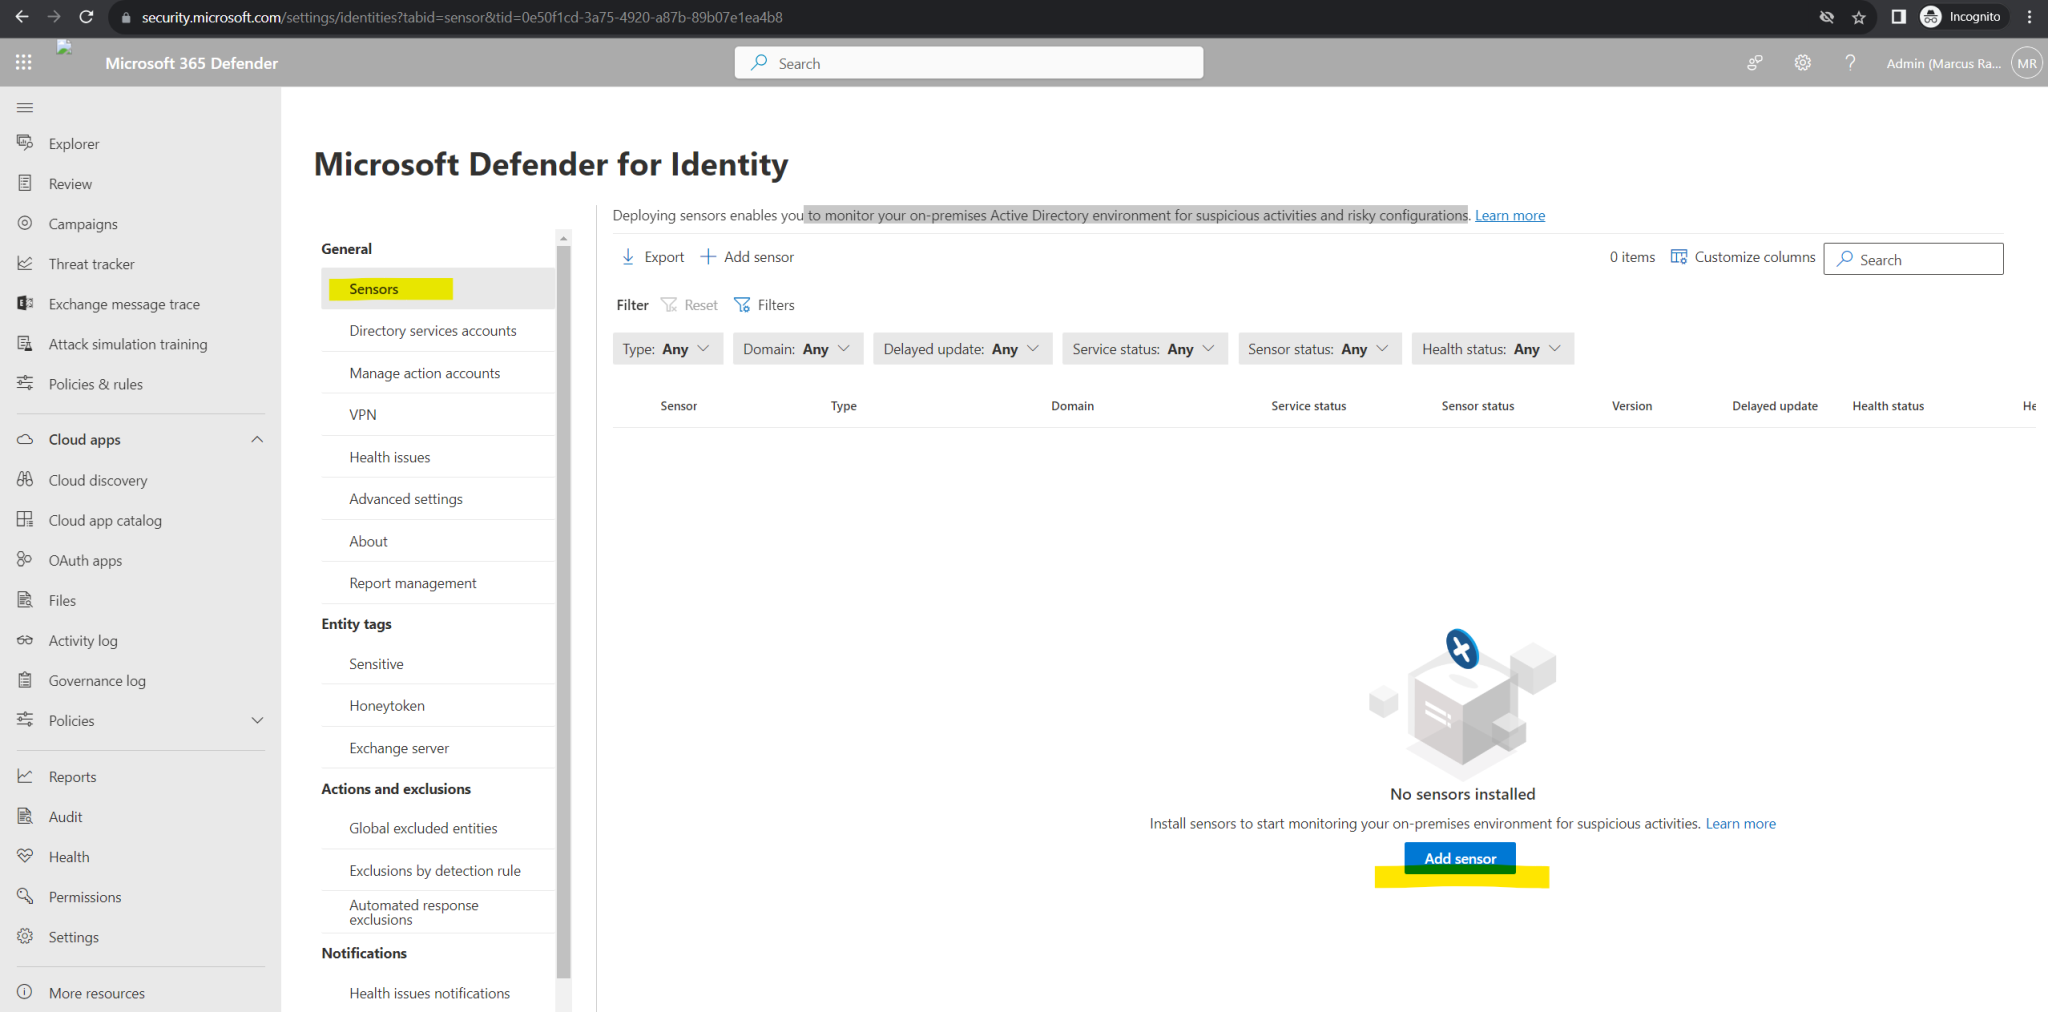This screenshot has height=1012, width=2048.
Task: Click the Cloud discovery binoculars icon
Action: tap(25, 480)
